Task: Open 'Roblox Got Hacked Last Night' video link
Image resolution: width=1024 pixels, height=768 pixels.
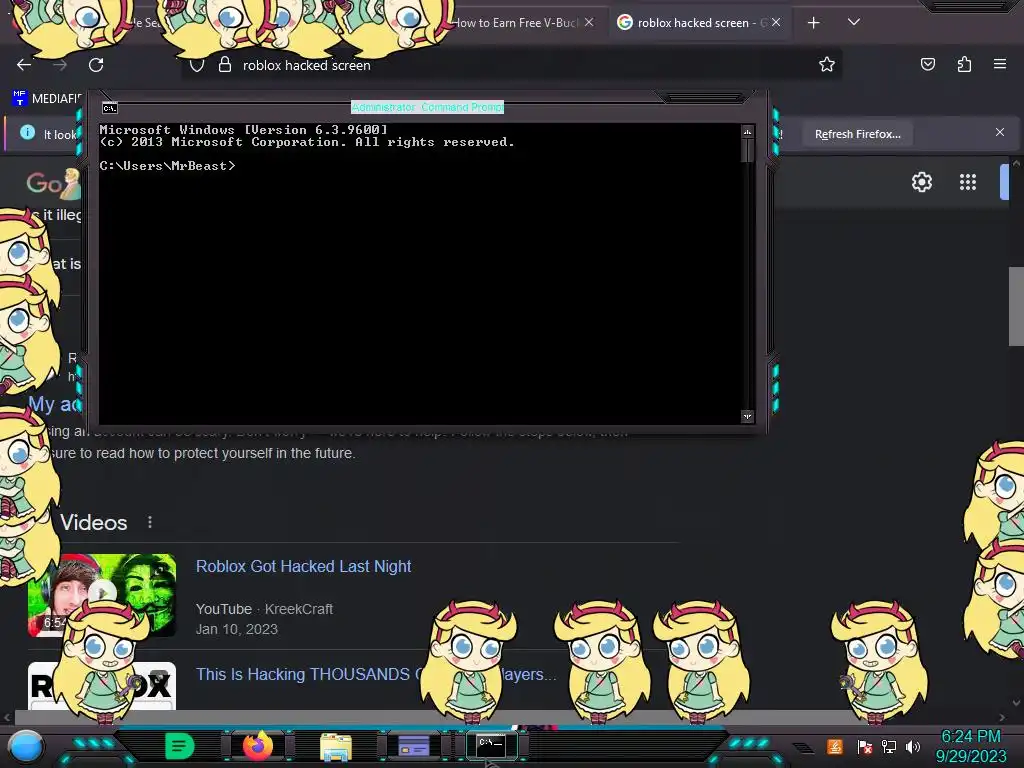Action: 303,566
